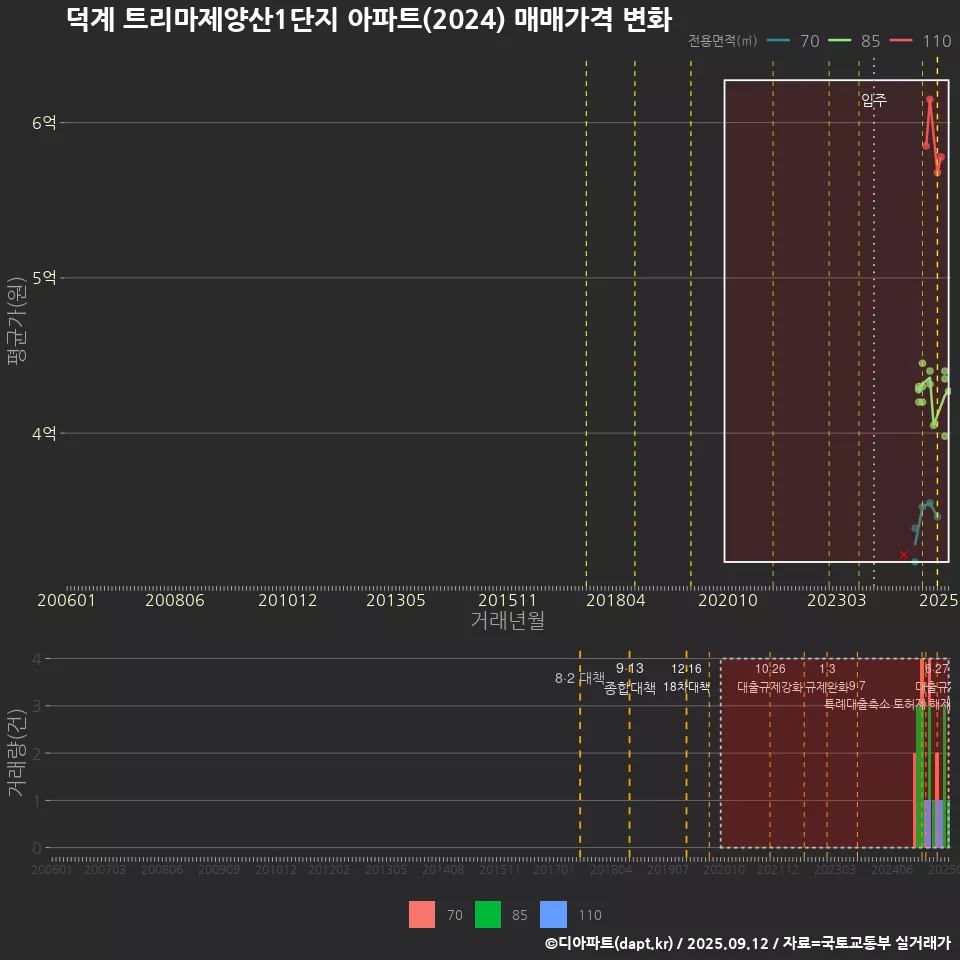
Task: Click the 201907 tick in volume chart
Action: (667, 869)
